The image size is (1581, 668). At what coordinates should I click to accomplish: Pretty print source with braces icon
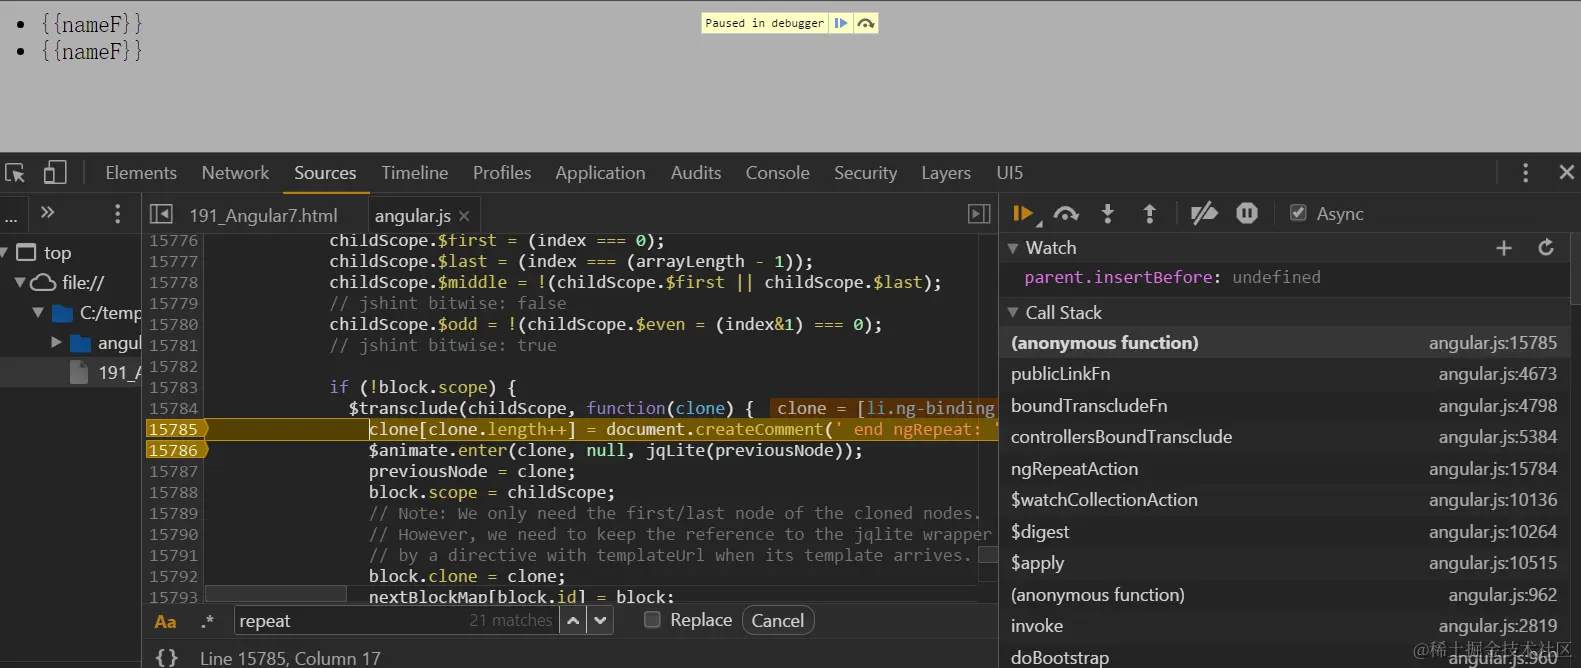click(x=167, y=657)
